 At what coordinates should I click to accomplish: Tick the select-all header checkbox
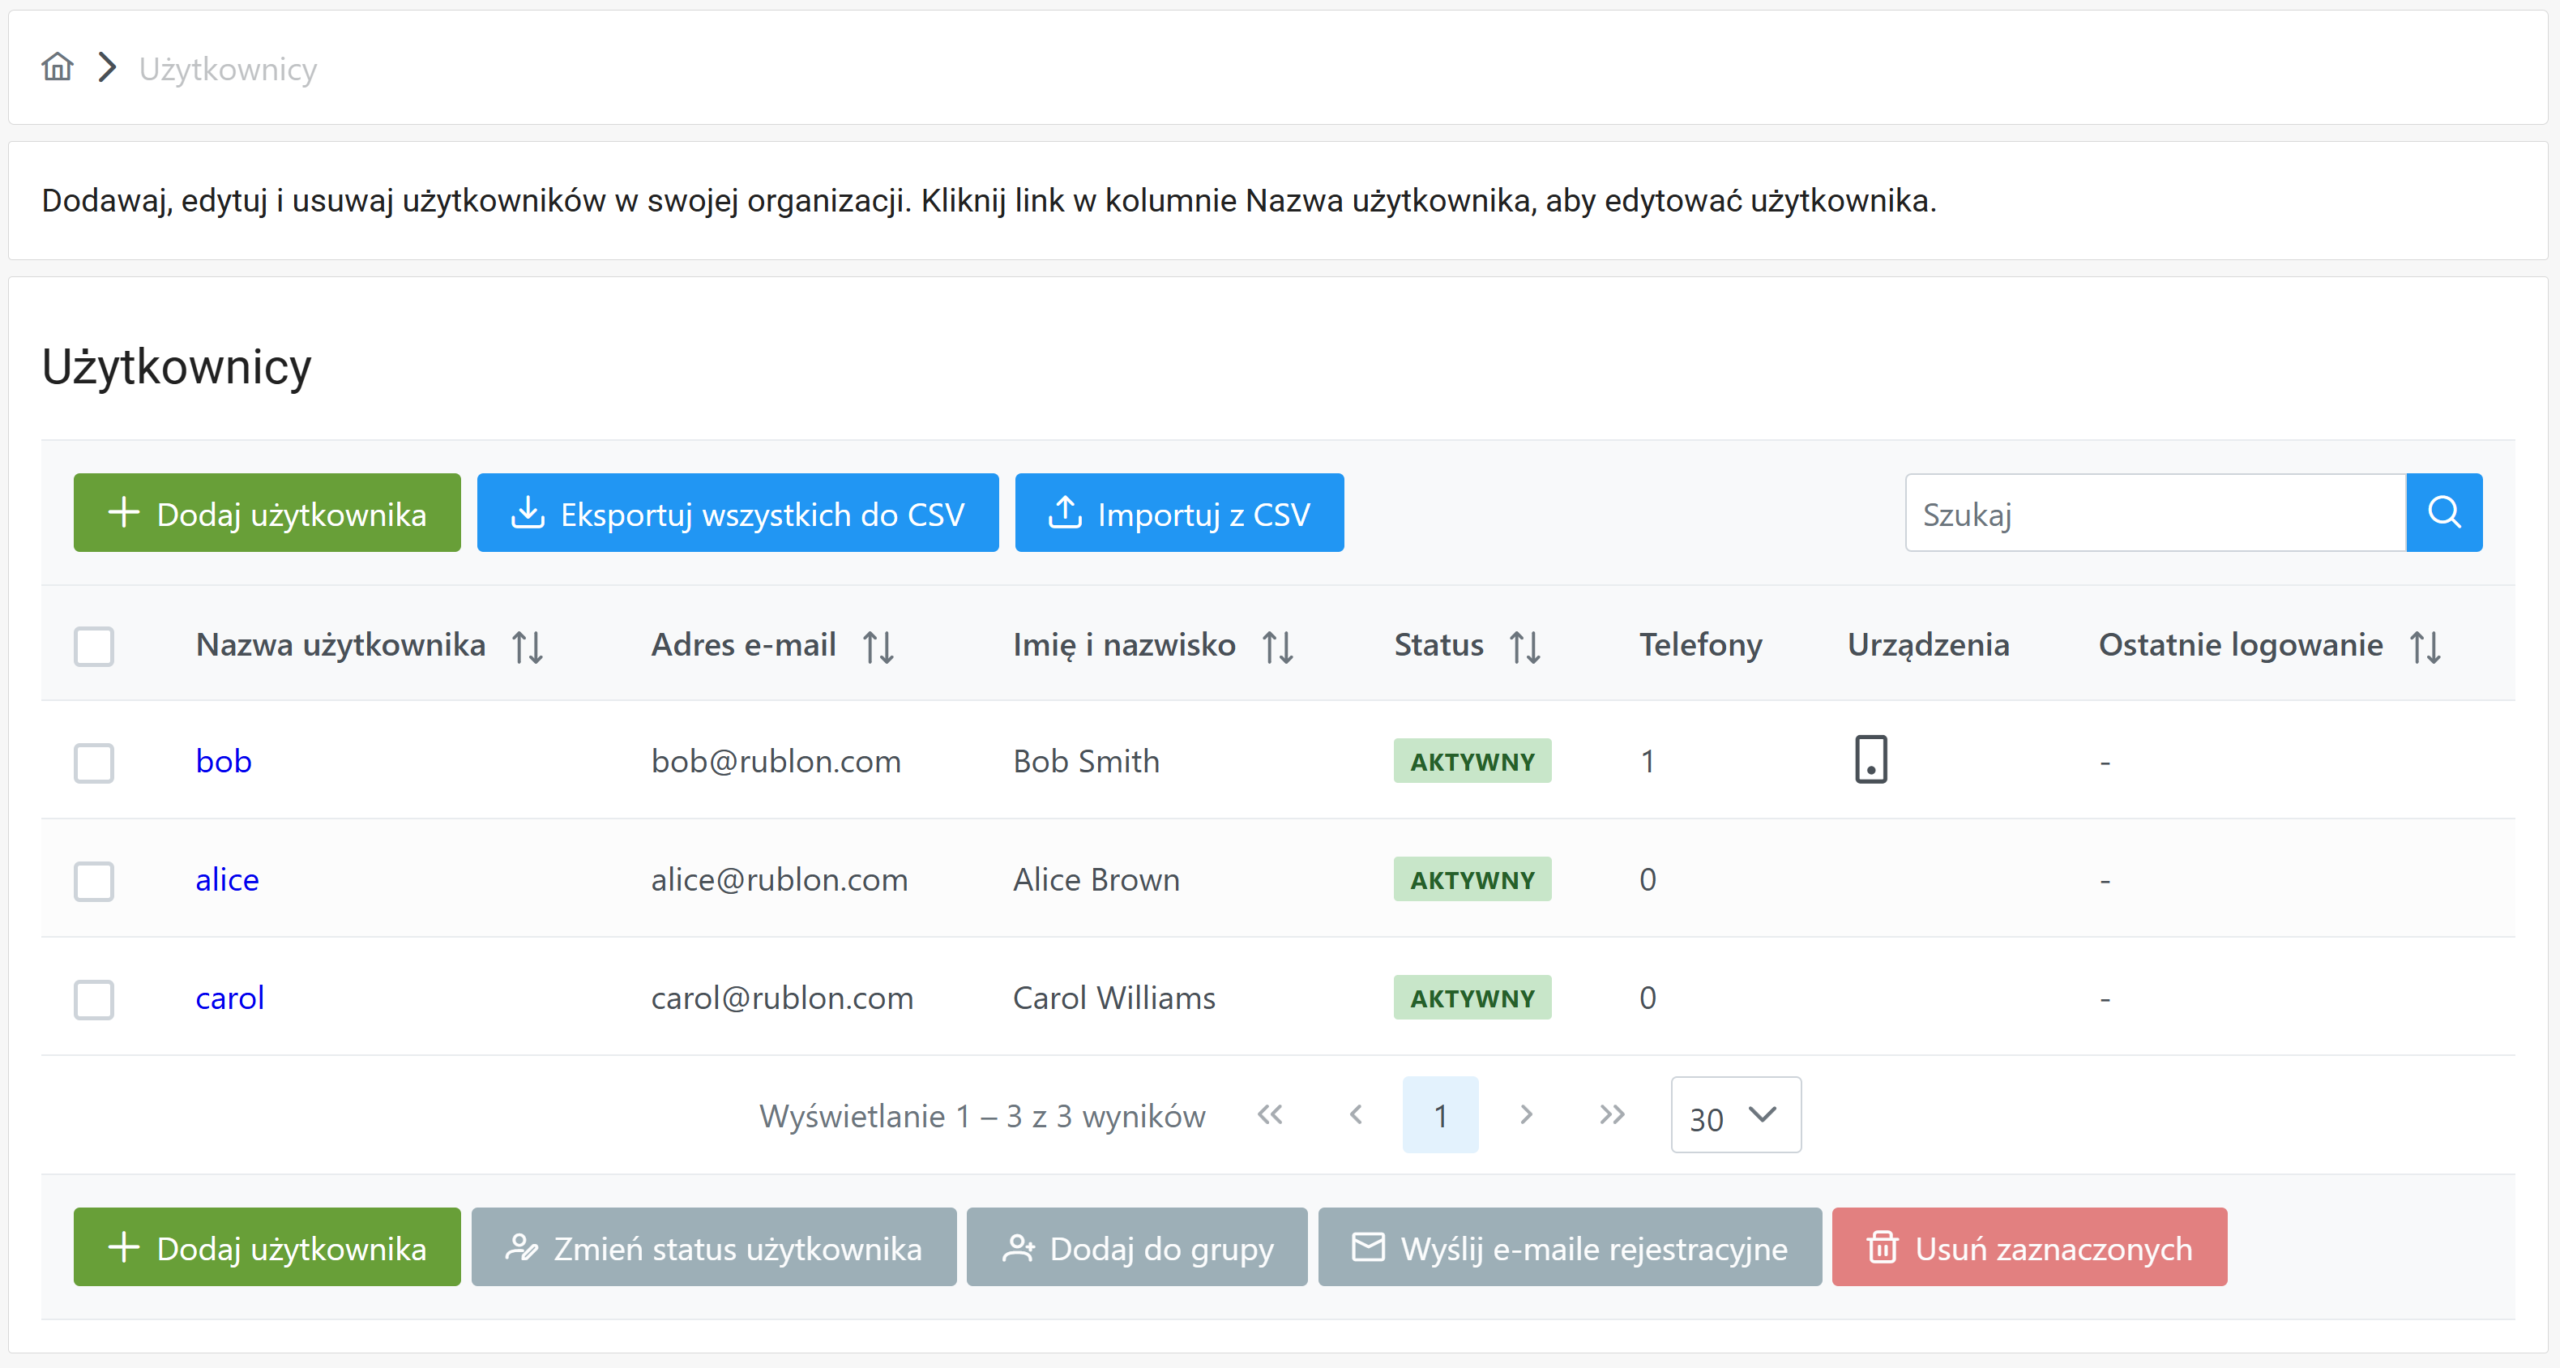(94, 646)
